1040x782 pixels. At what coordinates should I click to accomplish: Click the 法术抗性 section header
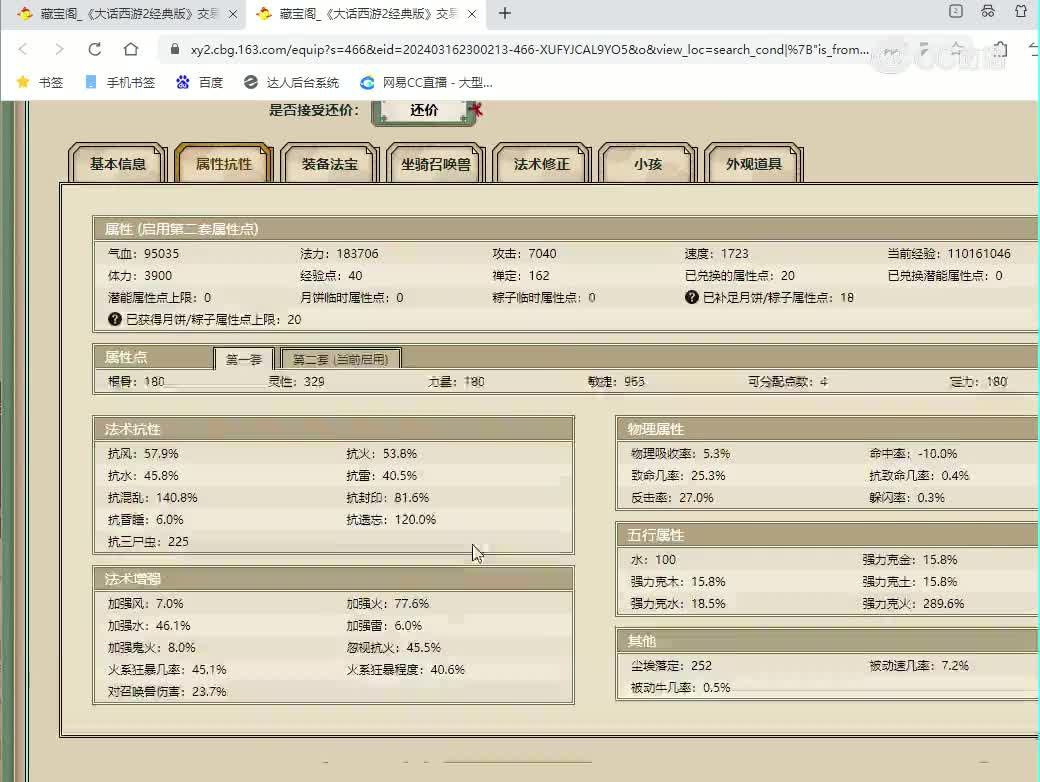point(334,429)
